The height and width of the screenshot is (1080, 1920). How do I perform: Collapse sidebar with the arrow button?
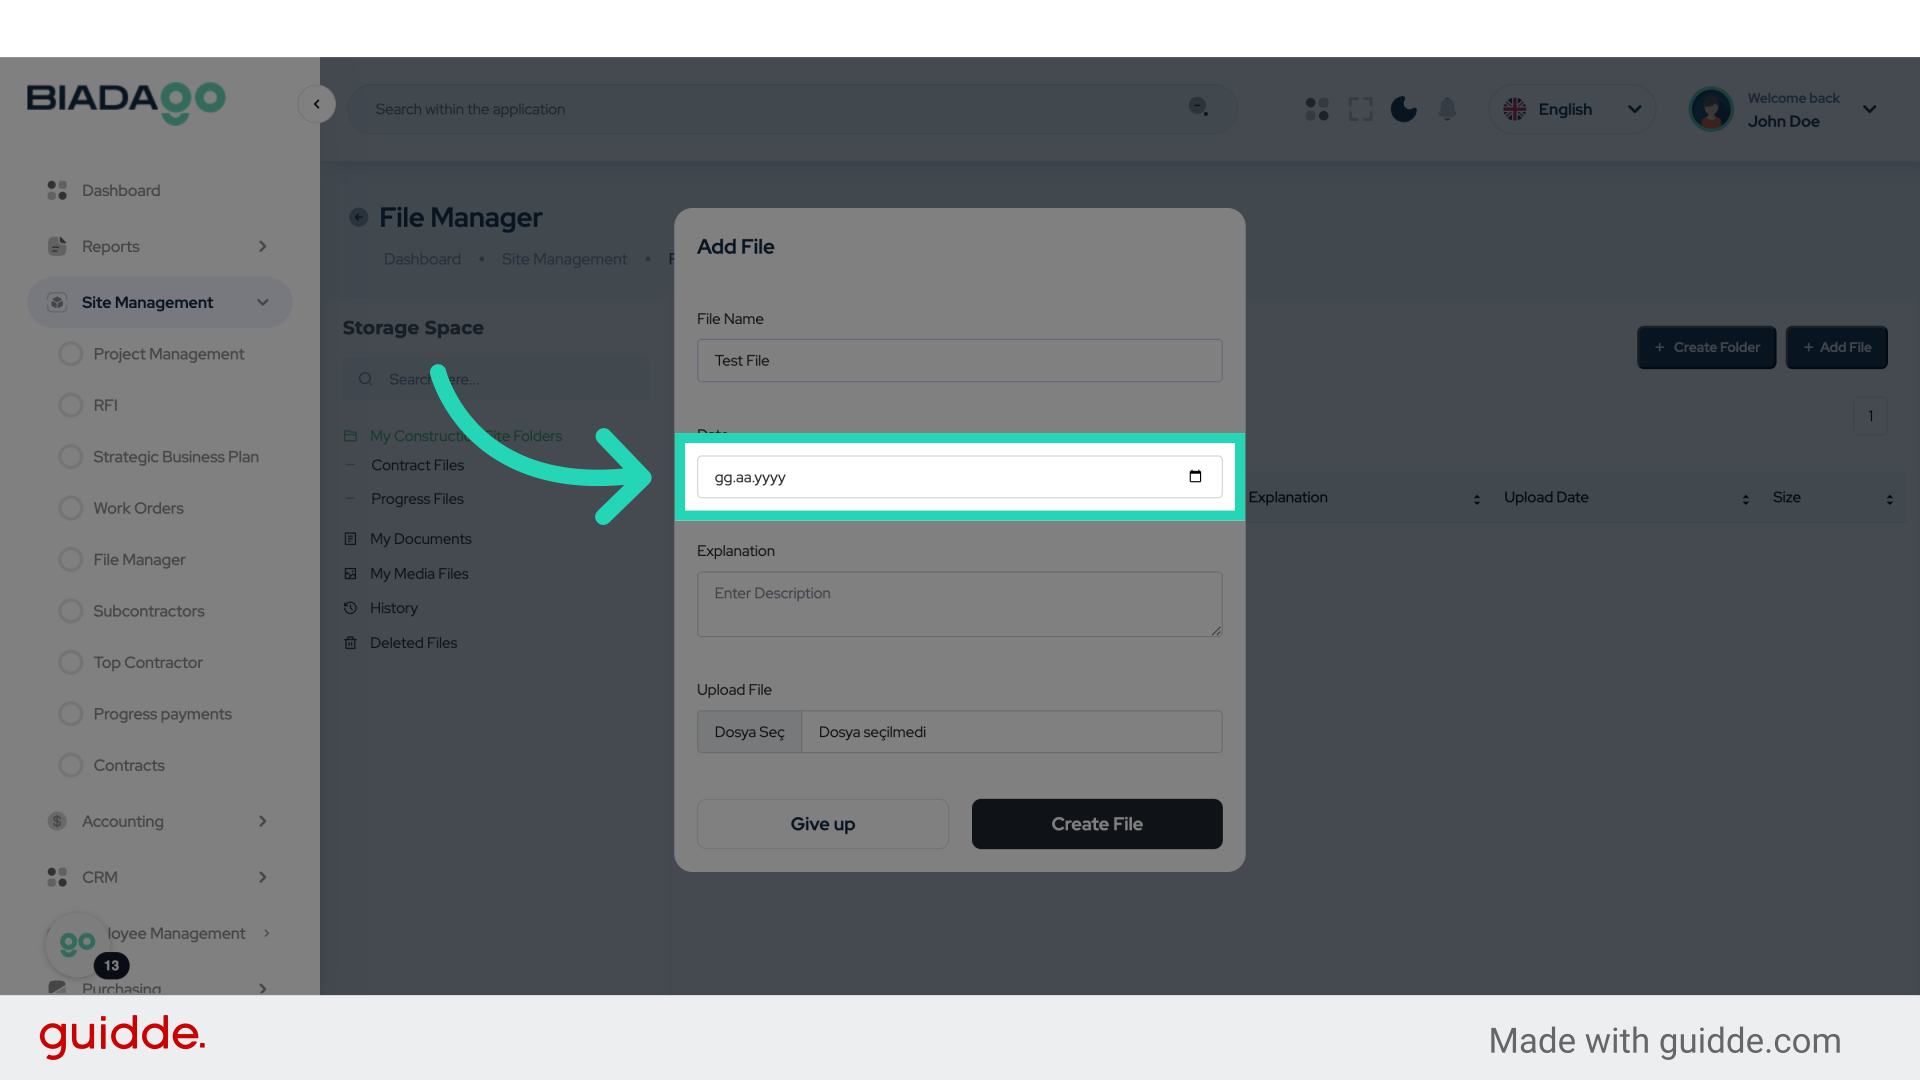[x=317, y=104]
